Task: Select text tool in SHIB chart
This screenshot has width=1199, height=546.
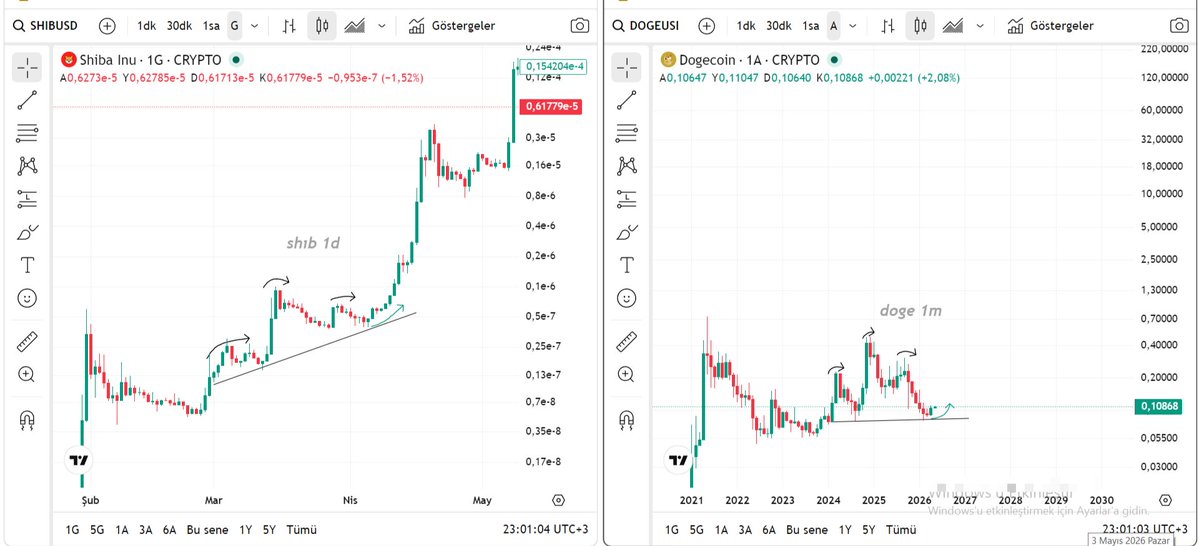Action: pyautogui.click(x=28, y=265)
